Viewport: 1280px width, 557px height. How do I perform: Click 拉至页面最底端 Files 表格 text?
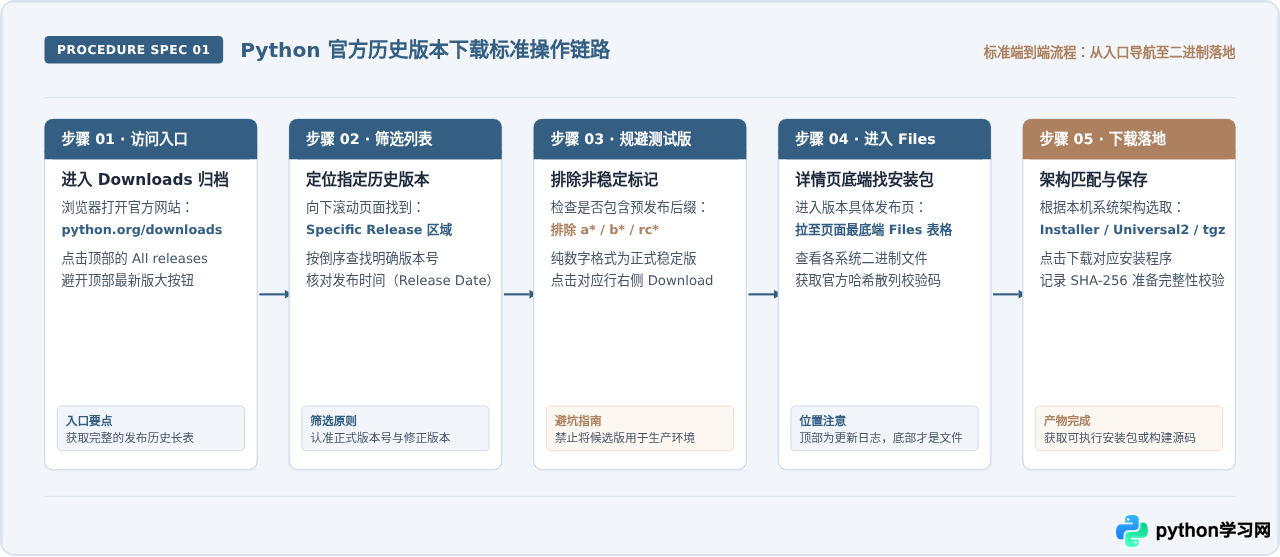pos(874,229)
